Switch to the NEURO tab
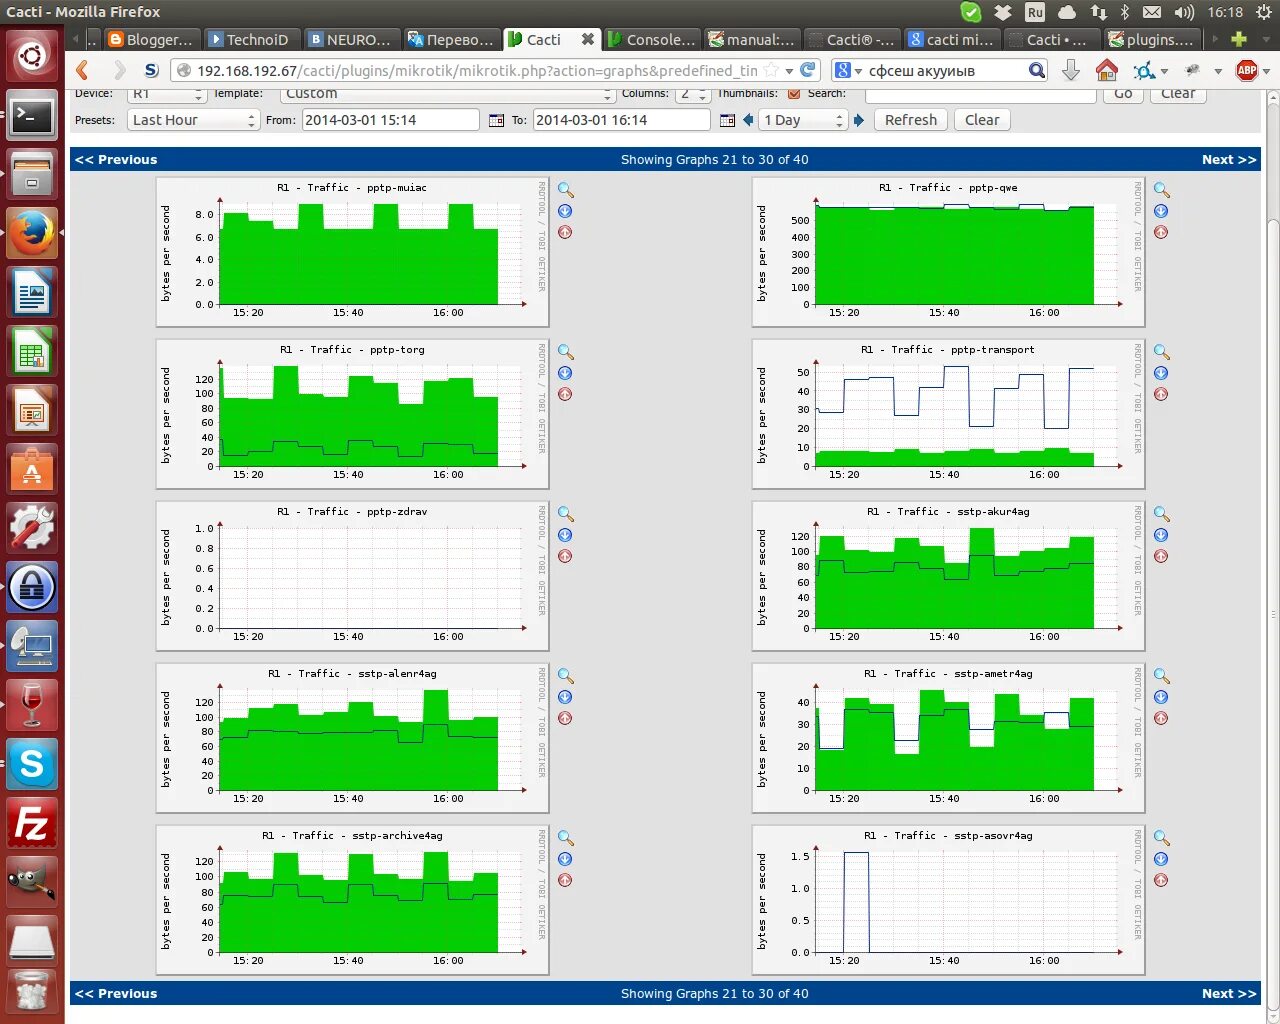The height and width of the screenshot is (1024, 1280). click(x=350, y=39)
